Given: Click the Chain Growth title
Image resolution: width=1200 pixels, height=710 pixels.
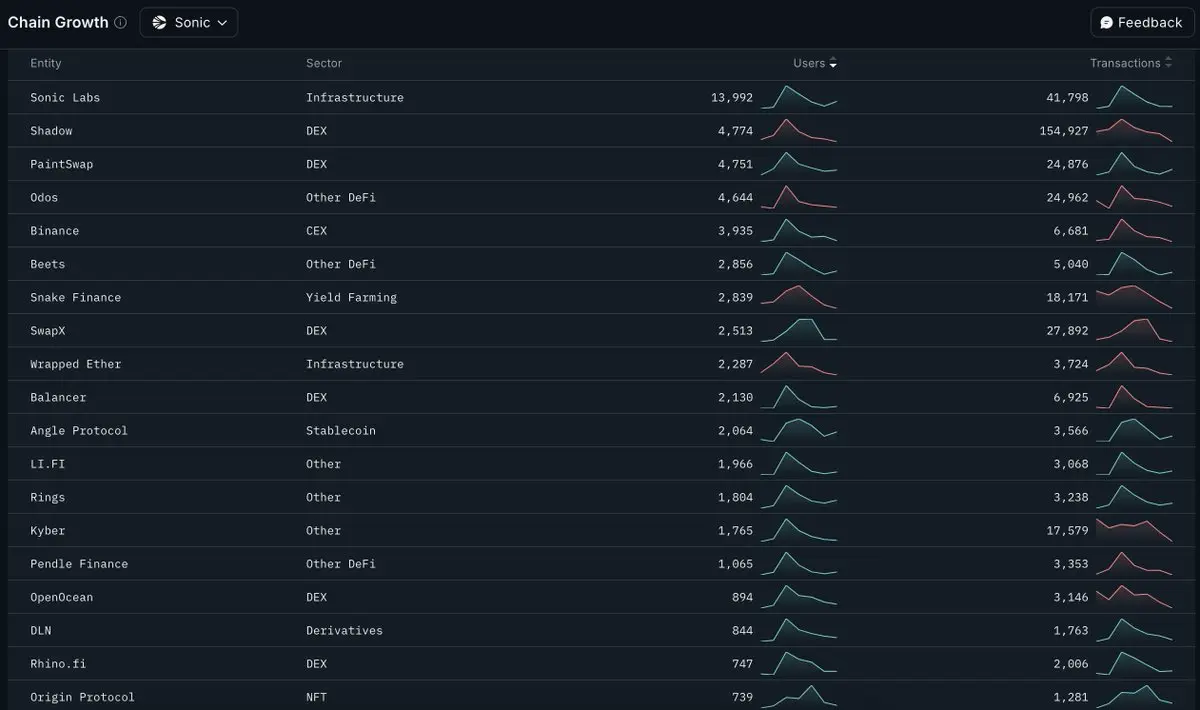Looking at the screenshot, I should (58, 22).
